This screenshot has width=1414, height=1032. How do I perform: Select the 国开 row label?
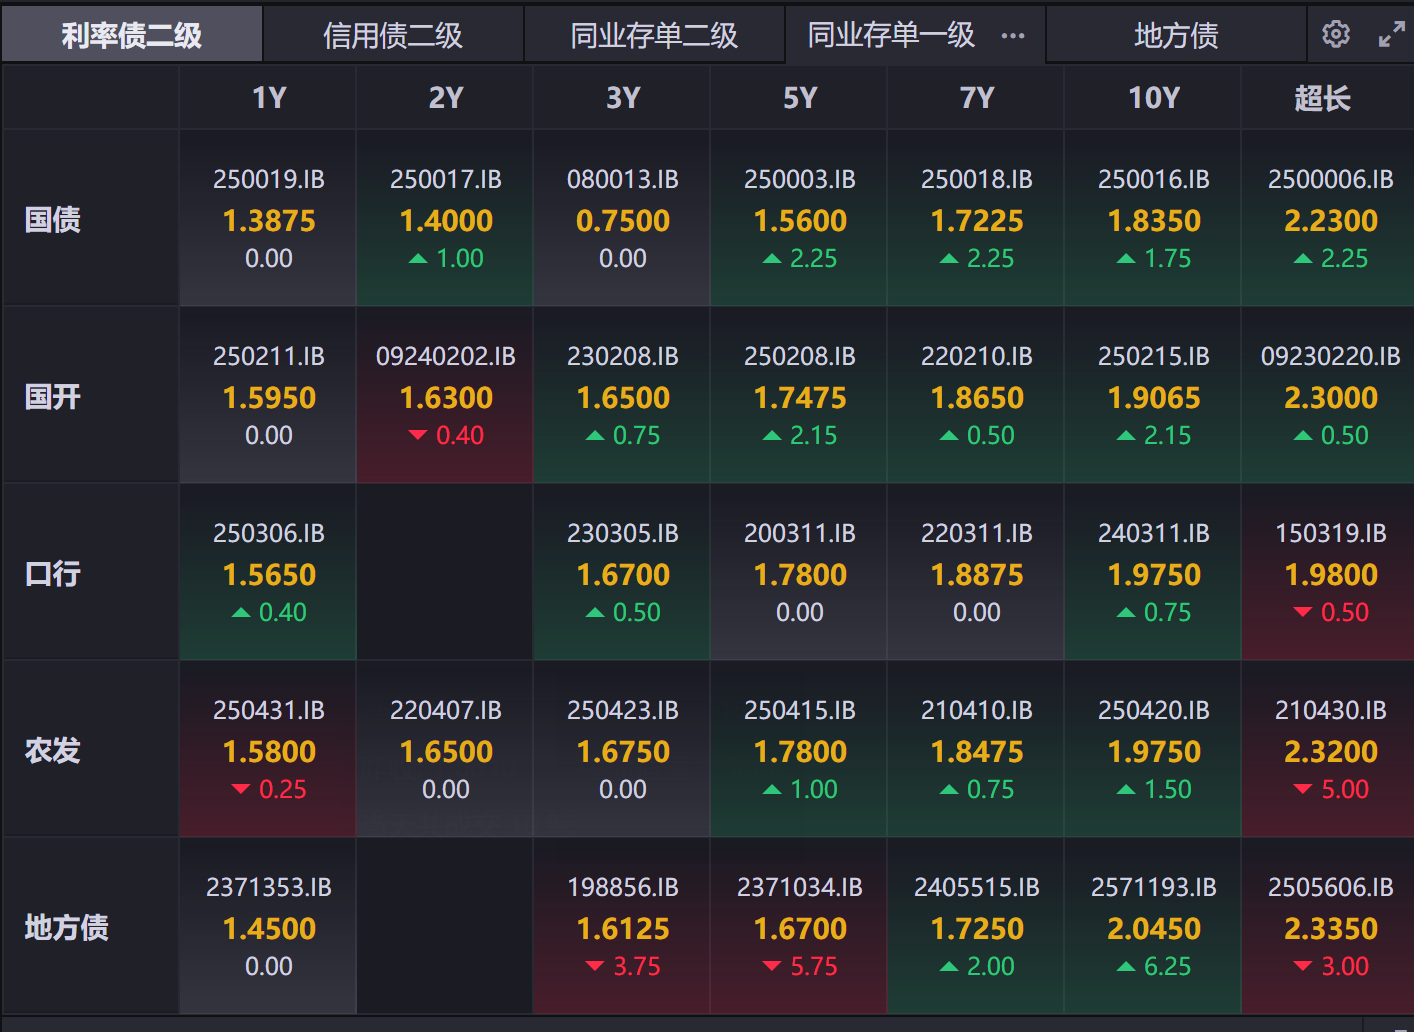pos(53,397)
